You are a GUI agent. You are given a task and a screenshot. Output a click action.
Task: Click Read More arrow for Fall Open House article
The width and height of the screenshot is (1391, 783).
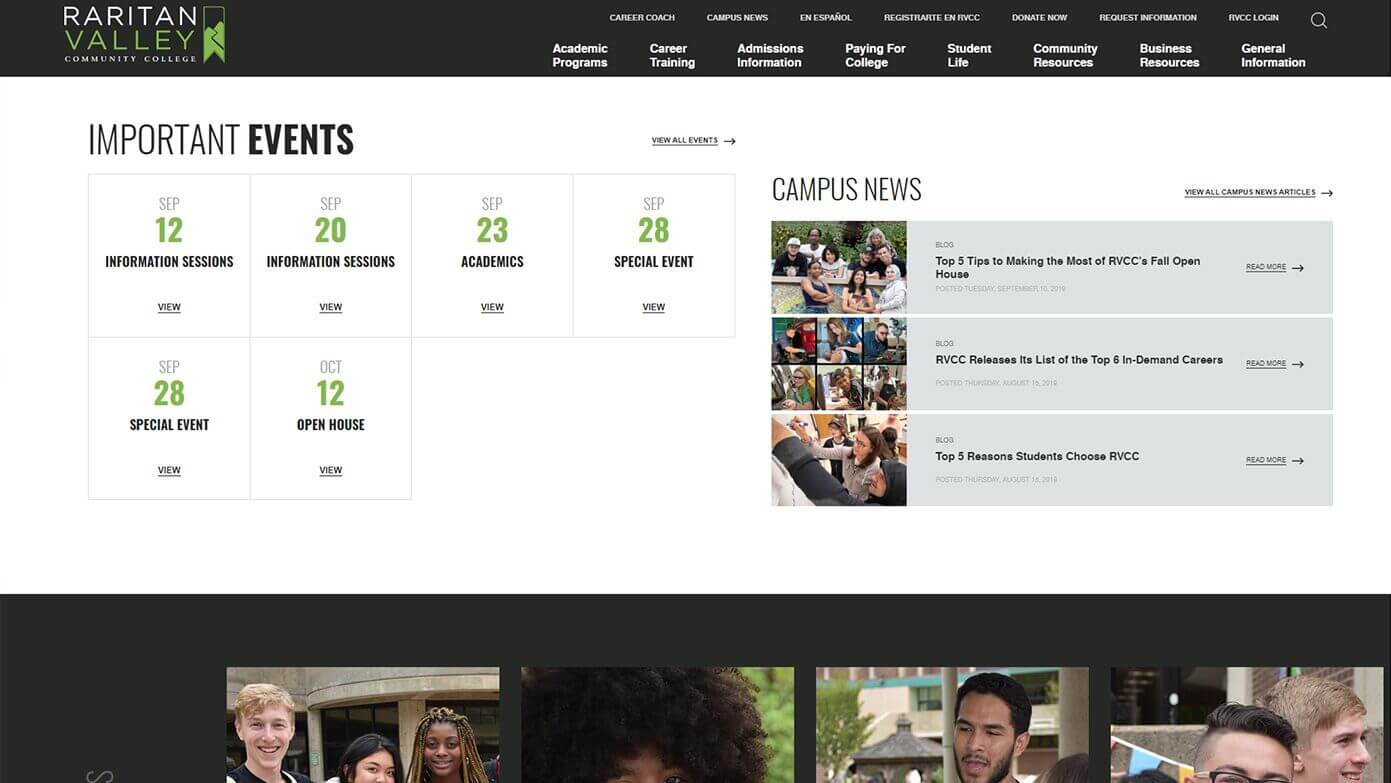(x=1298, y=268)
